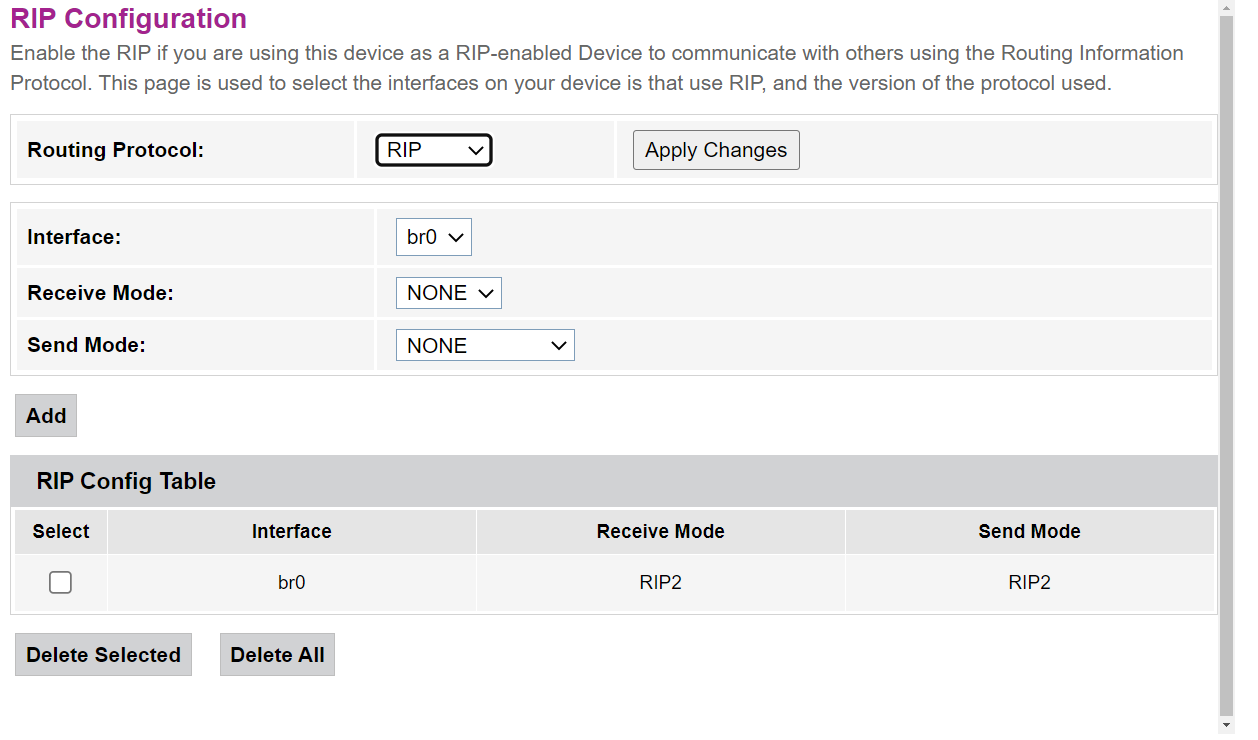This screenshot has height=740, width=1258.
Task: Click the br0 cell in the config table
Action: tap(291, 582)
